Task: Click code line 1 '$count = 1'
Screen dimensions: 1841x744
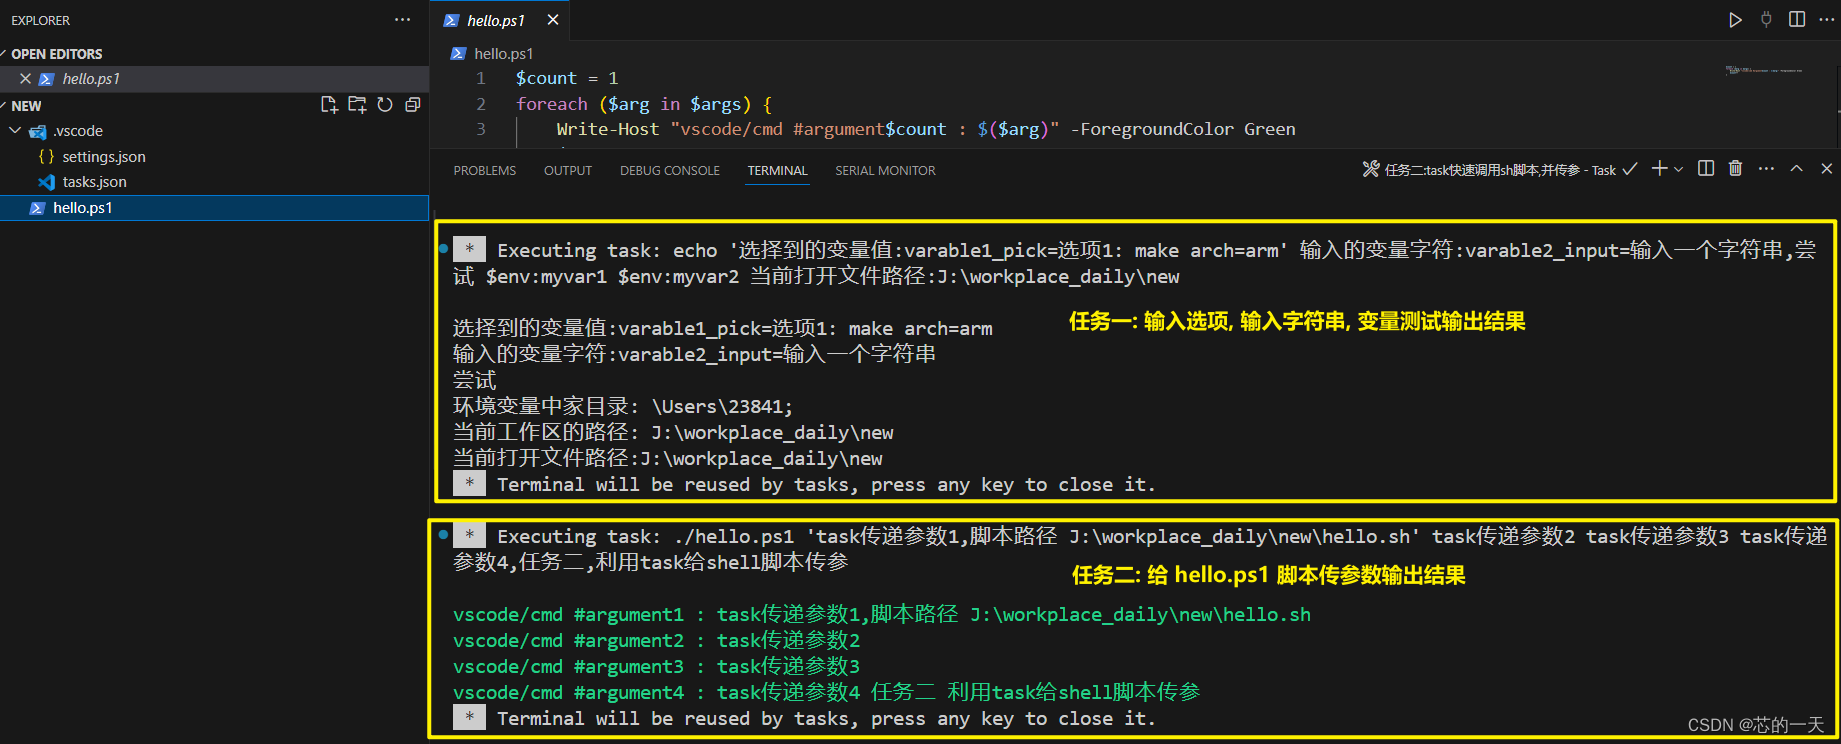Action: 567,78
